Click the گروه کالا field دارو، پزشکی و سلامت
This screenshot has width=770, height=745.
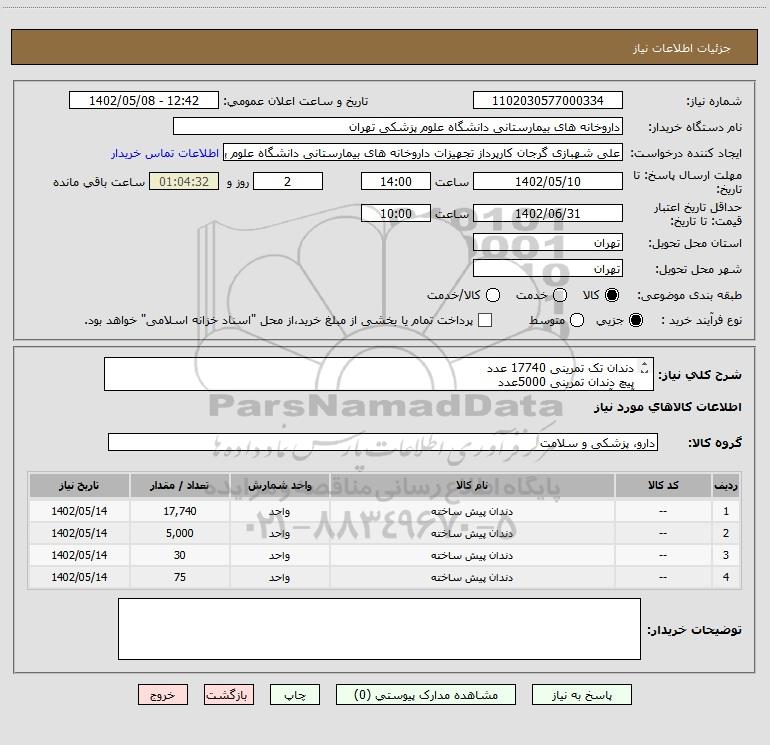point(383,442)
